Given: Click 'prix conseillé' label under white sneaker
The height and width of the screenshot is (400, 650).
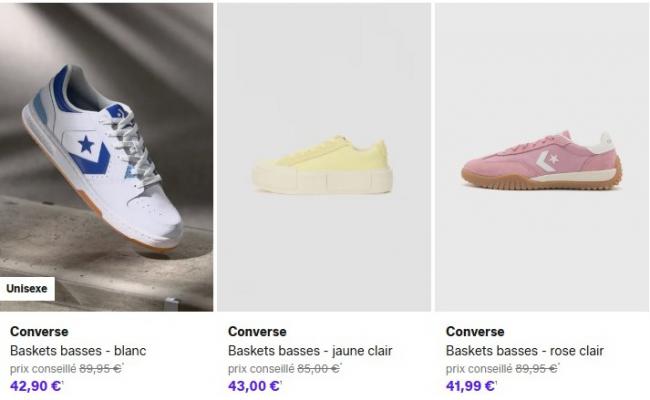Looking at the screenshot, I should 43,368.
